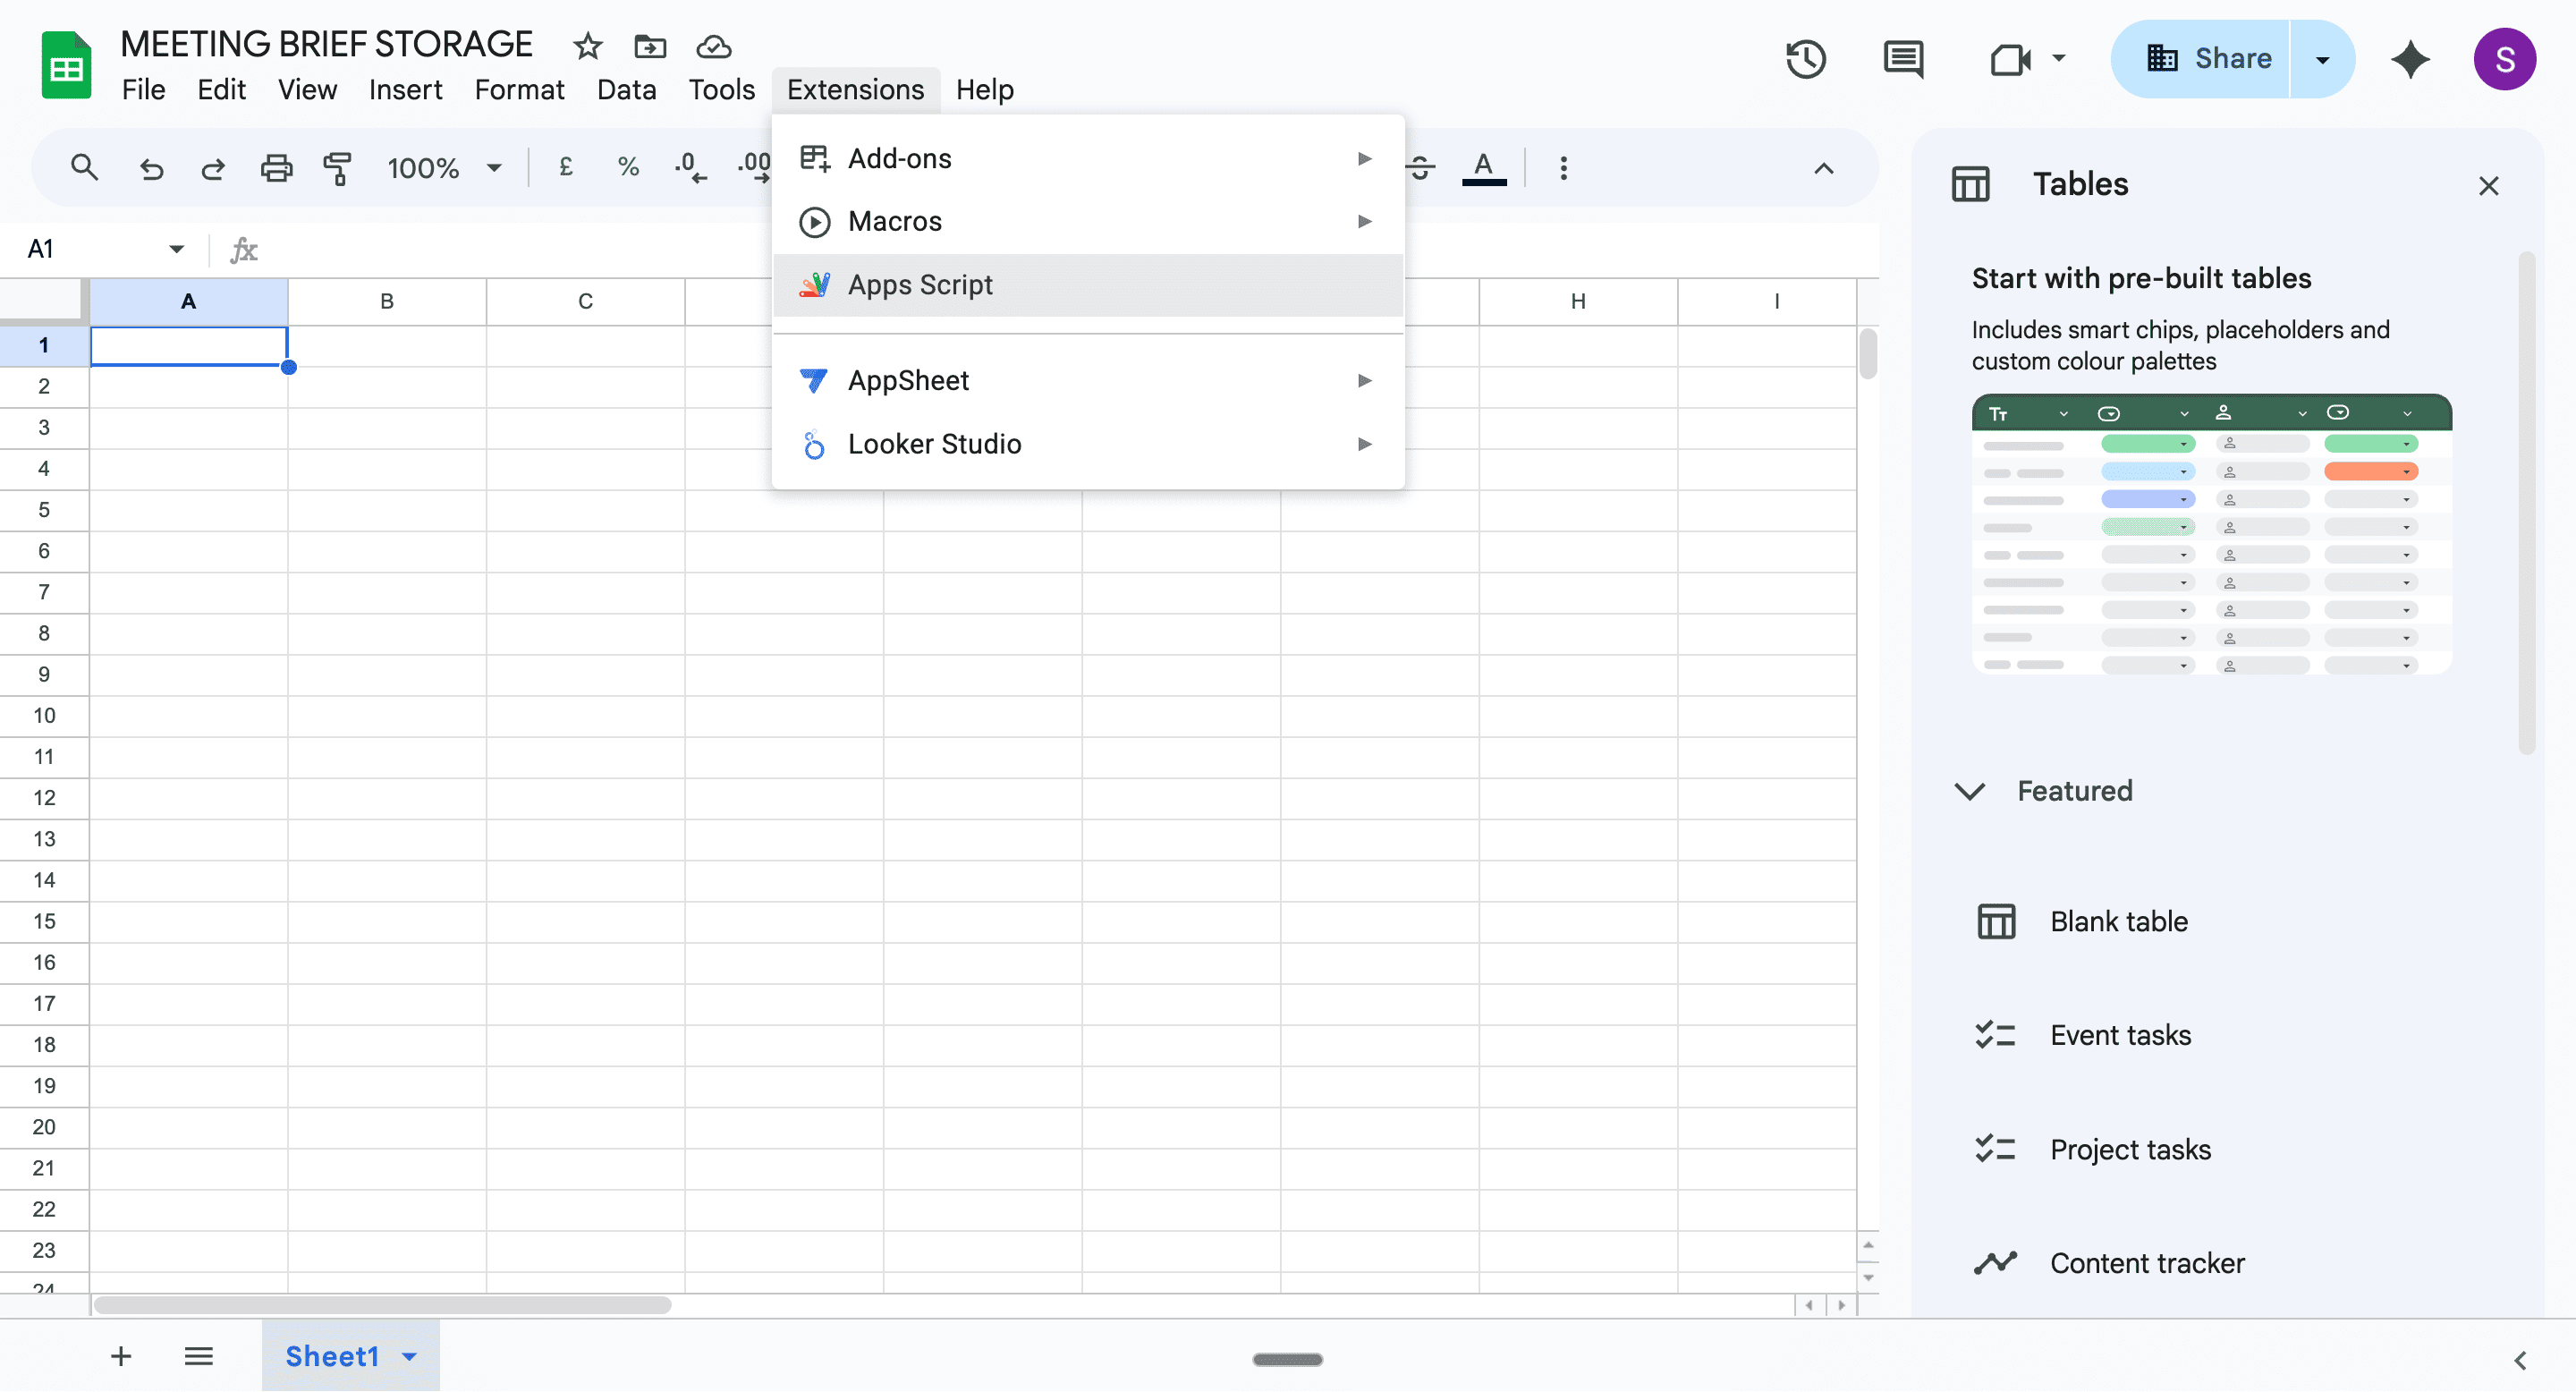Click the Gemini sparkle icon
Image resolution: width=2576 pixels, height=1392 pixels.
pos(2410,59)
